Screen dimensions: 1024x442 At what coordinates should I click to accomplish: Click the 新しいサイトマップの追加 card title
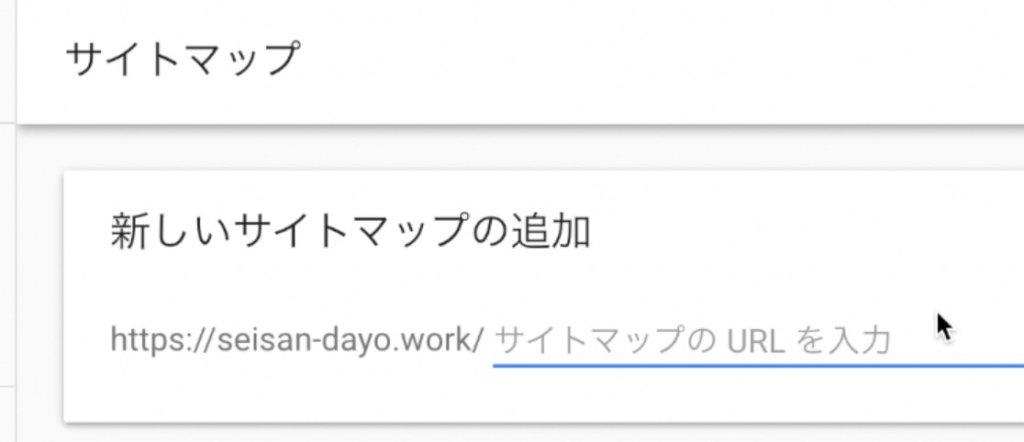click(x=350, y=232)
